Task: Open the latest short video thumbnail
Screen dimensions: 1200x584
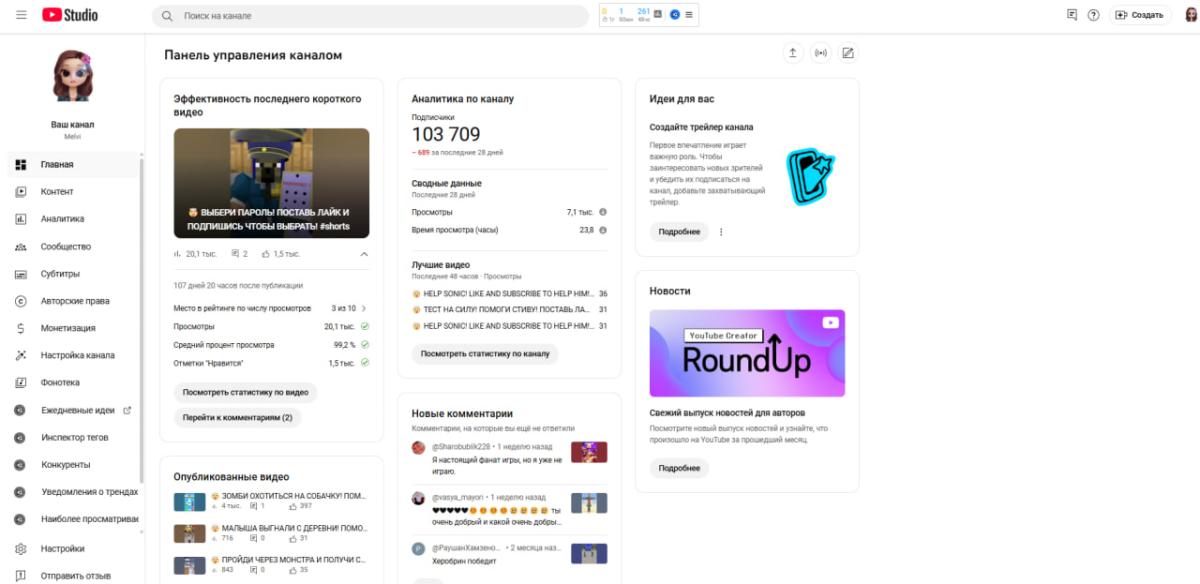Action: [x=271, y=183]
